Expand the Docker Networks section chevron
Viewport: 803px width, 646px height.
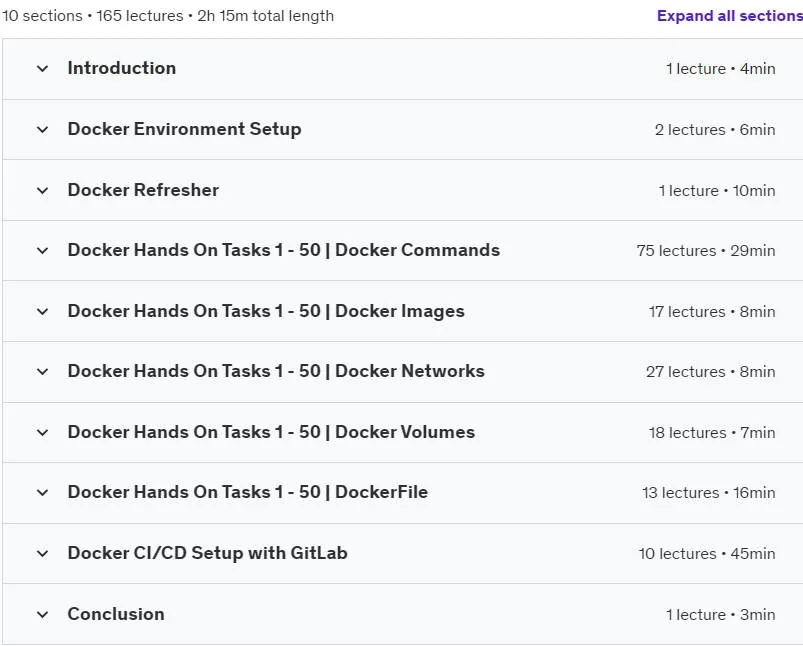coord(43,371)
